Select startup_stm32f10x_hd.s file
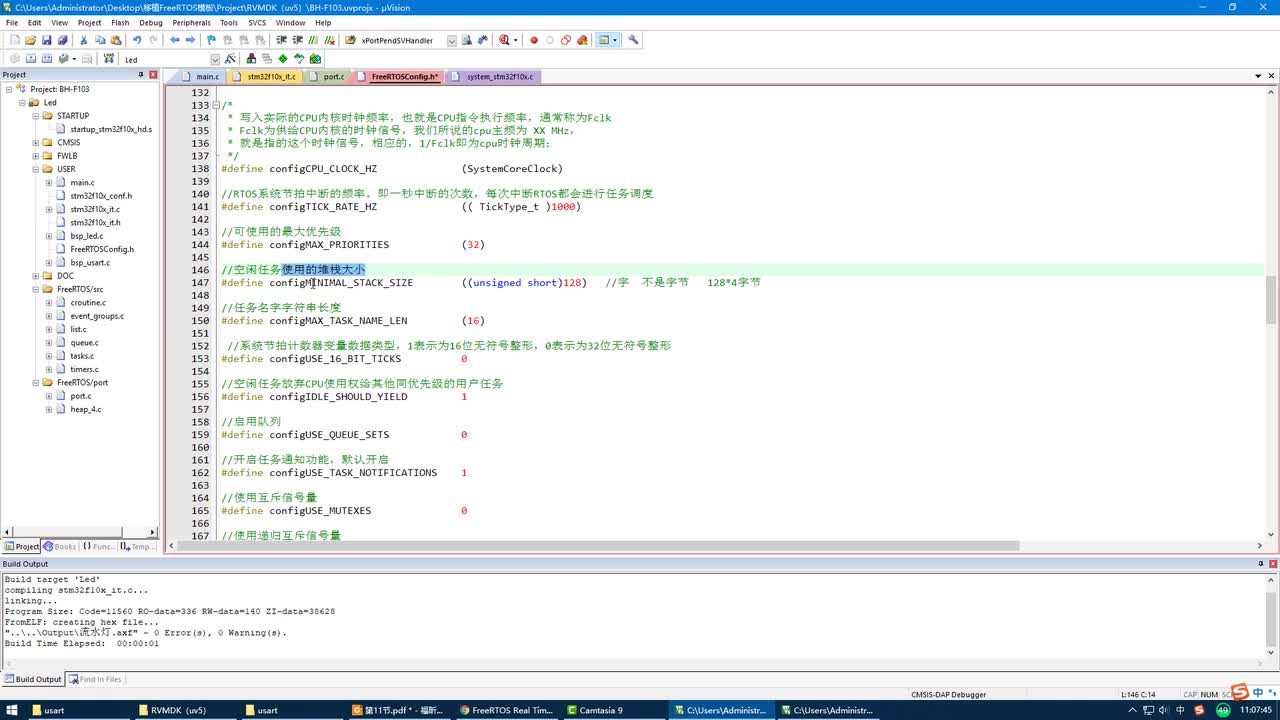This screenshot has width=1280, height=720. click(111, 129)
